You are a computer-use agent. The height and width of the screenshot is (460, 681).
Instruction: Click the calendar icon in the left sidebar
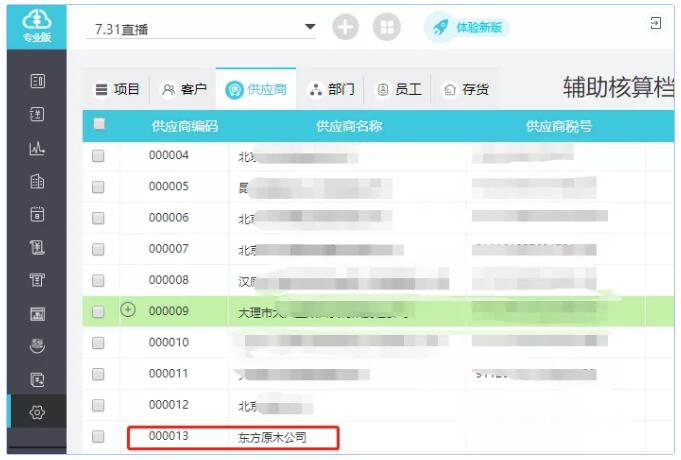(38, 214)
